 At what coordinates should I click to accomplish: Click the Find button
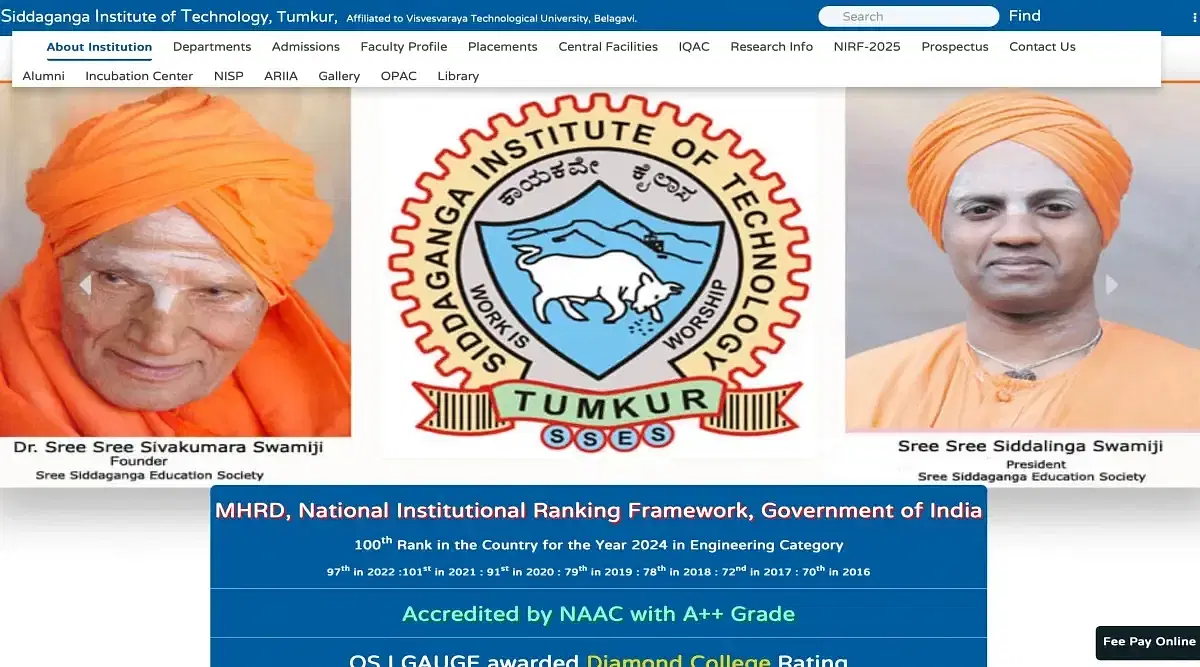[x=1025, y=16]
